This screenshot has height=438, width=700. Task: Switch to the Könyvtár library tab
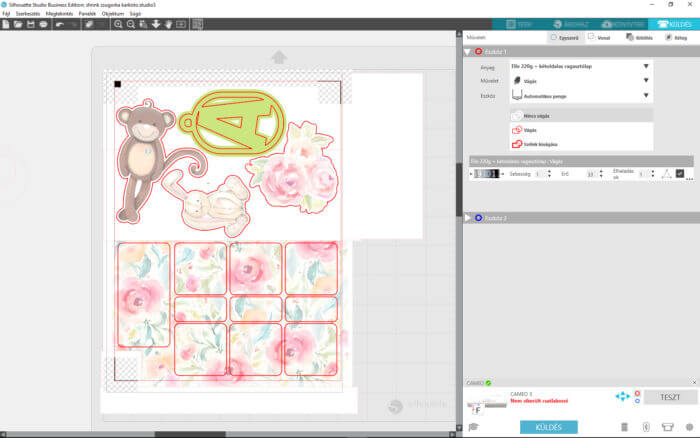pos(622,24)
